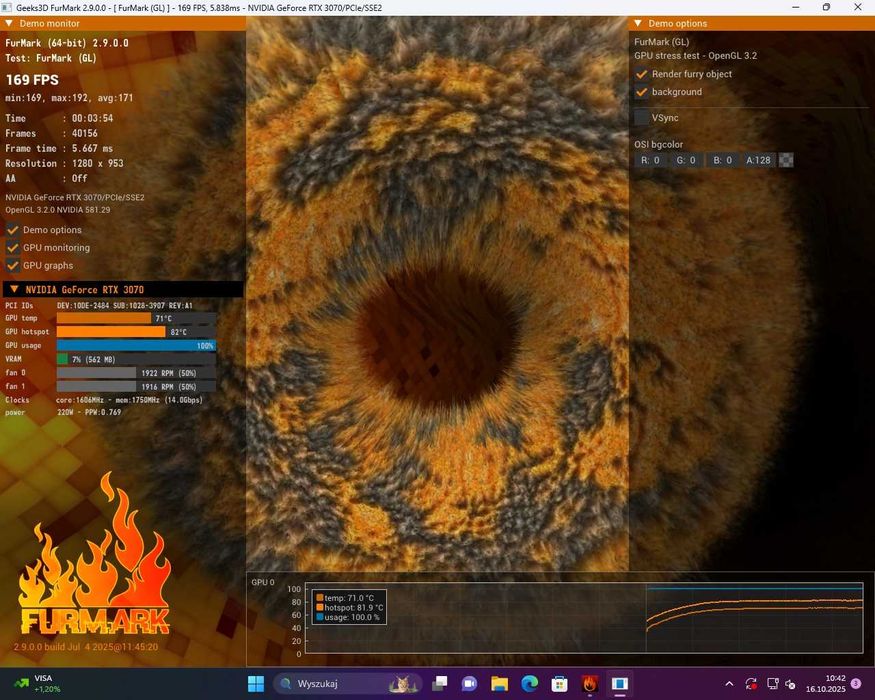The height and width of the screenshot is (700, 875).
Task: Click the fan 0 RPM bar
Action: 136,372
